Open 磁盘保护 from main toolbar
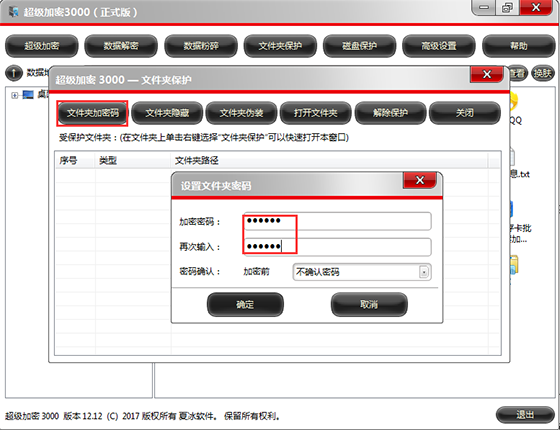The width and height of the screenshot is (560, 430). coord(359,46)
